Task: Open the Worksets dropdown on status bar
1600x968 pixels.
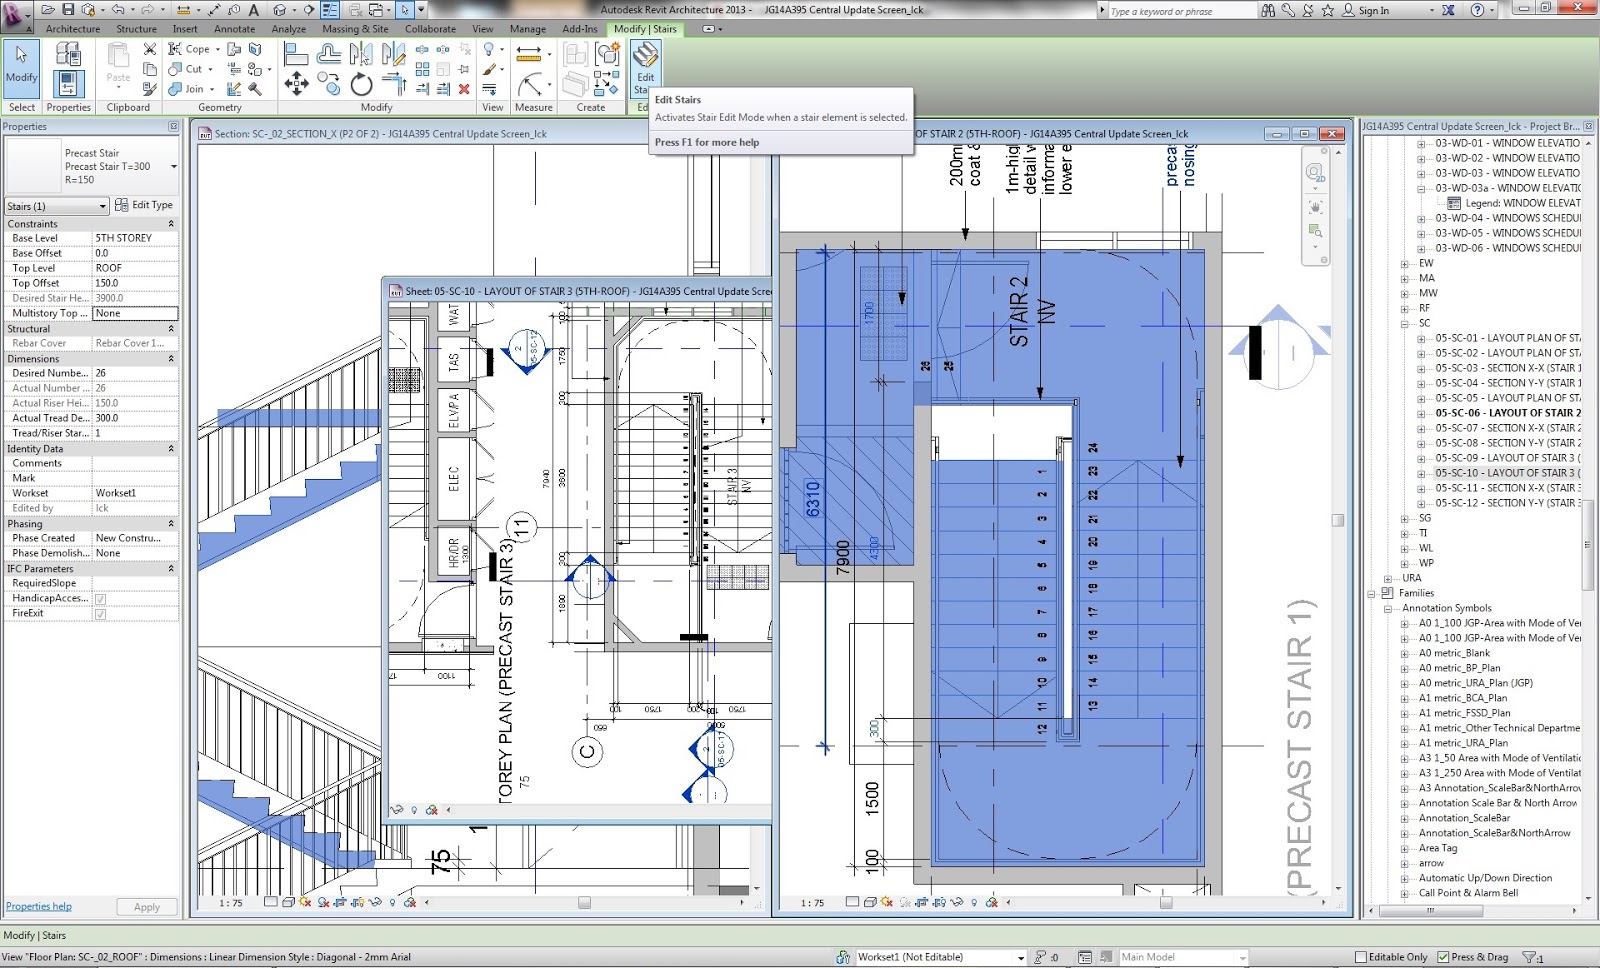Action: (x=1022, y=957)
